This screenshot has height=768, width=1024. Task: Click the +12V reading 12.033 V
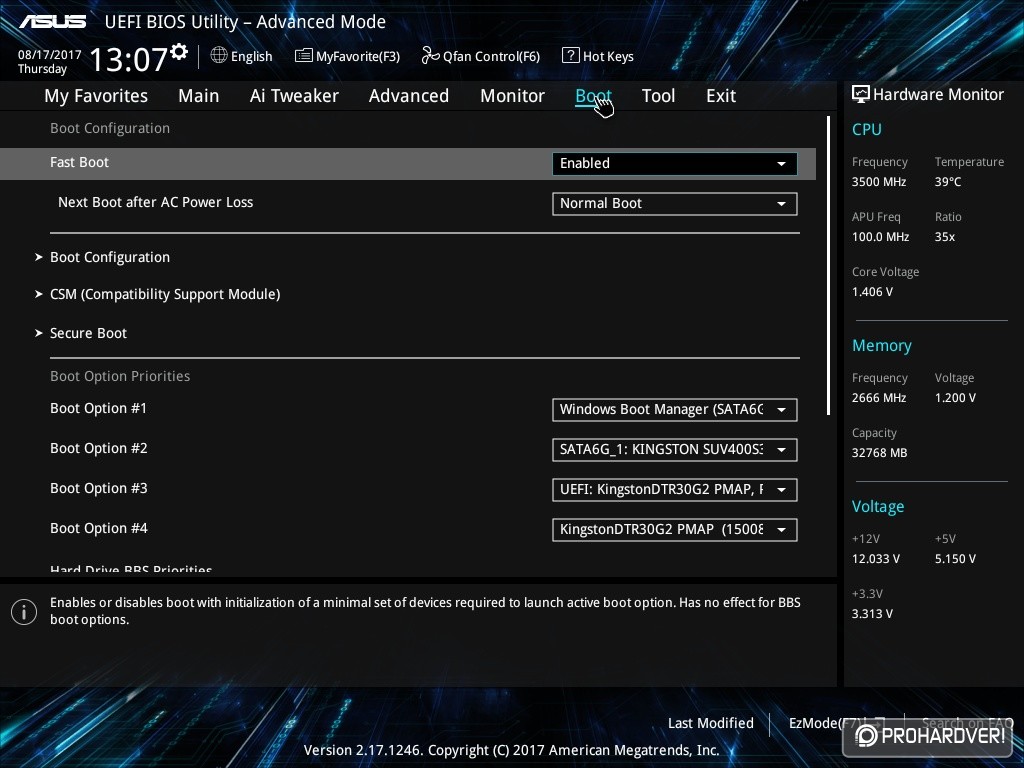pyautogui.click(x=875, y=559)
